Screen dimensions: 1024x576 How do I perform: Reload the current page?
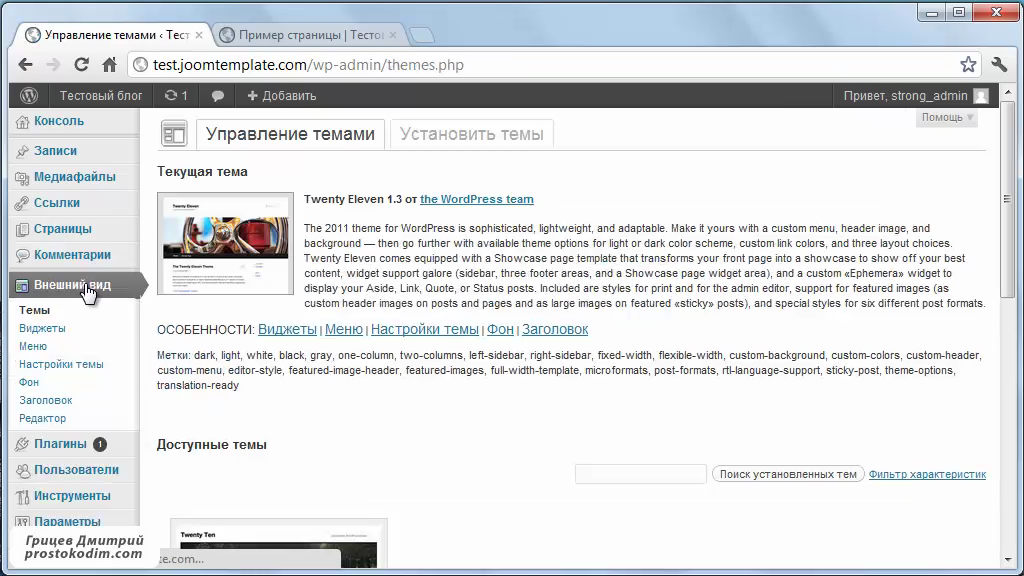pyautogui.click(x=81, y=65)
